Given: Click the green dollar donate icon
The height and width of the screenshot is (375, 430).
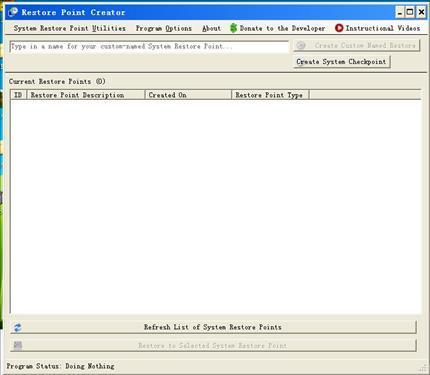Looking at the screenshot, I should coord(234,28).
